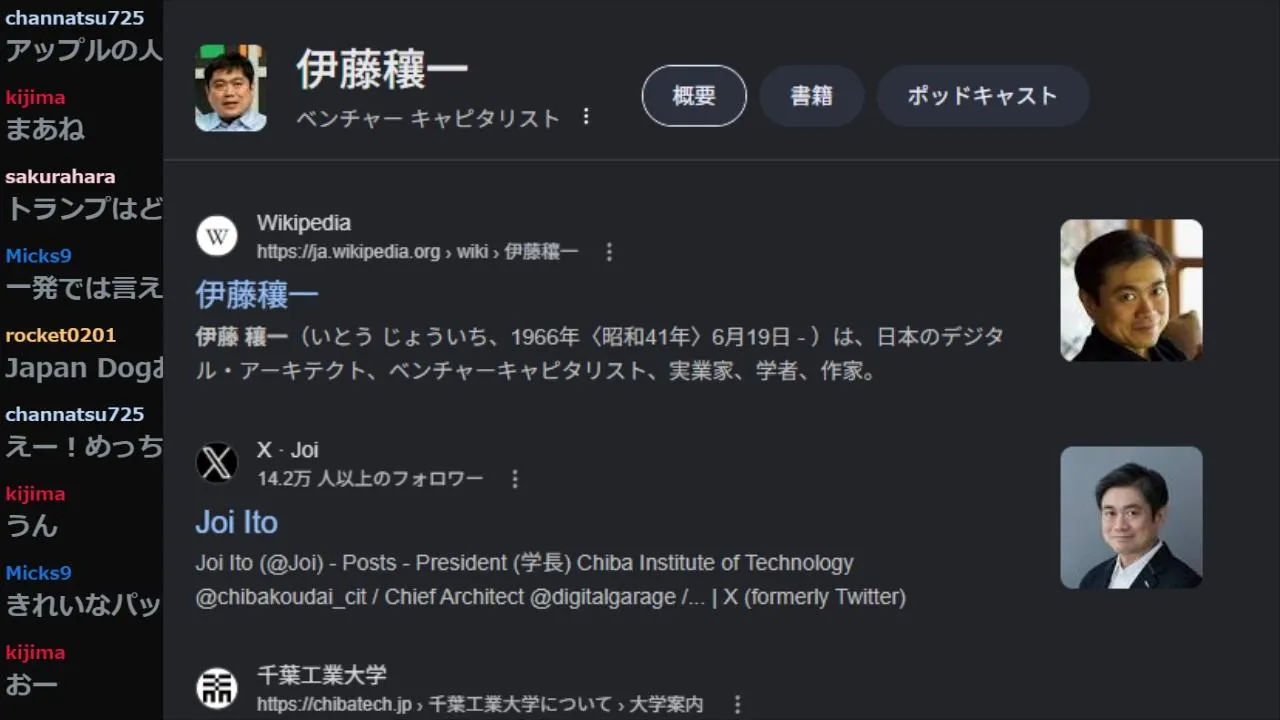Click username rocket0201 in chat
Viewport: 1280px width, 720px height.
pyautogui.click(x=61, y=335)
